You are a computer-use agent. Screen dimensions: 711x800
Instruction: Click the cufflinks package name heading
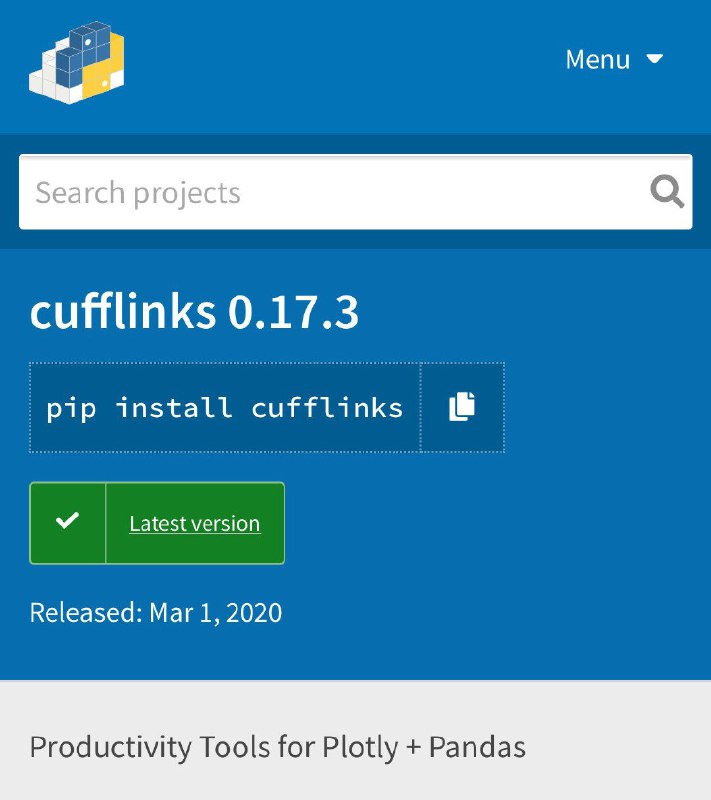click(123, 312)
